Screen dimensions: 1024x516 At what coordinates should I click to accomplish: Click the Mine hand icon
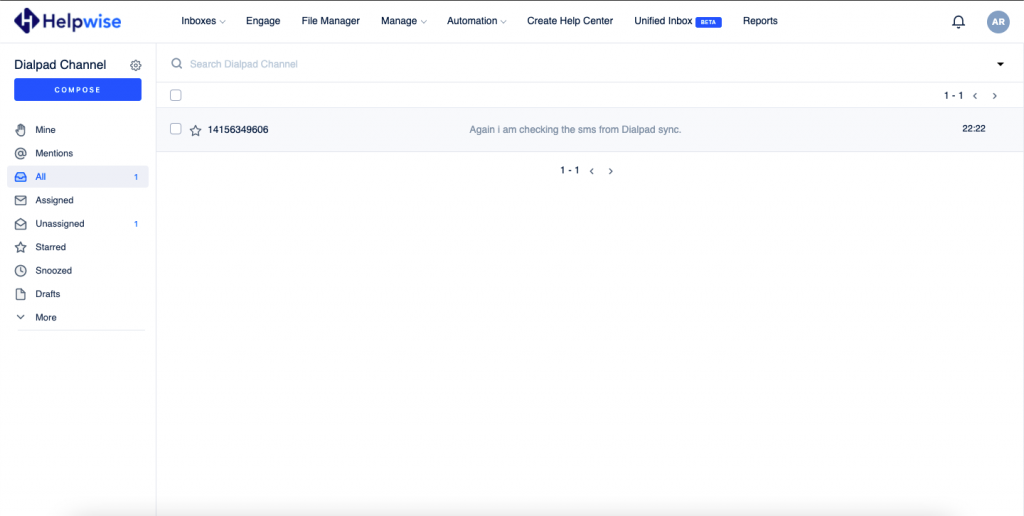coord(21,130)
